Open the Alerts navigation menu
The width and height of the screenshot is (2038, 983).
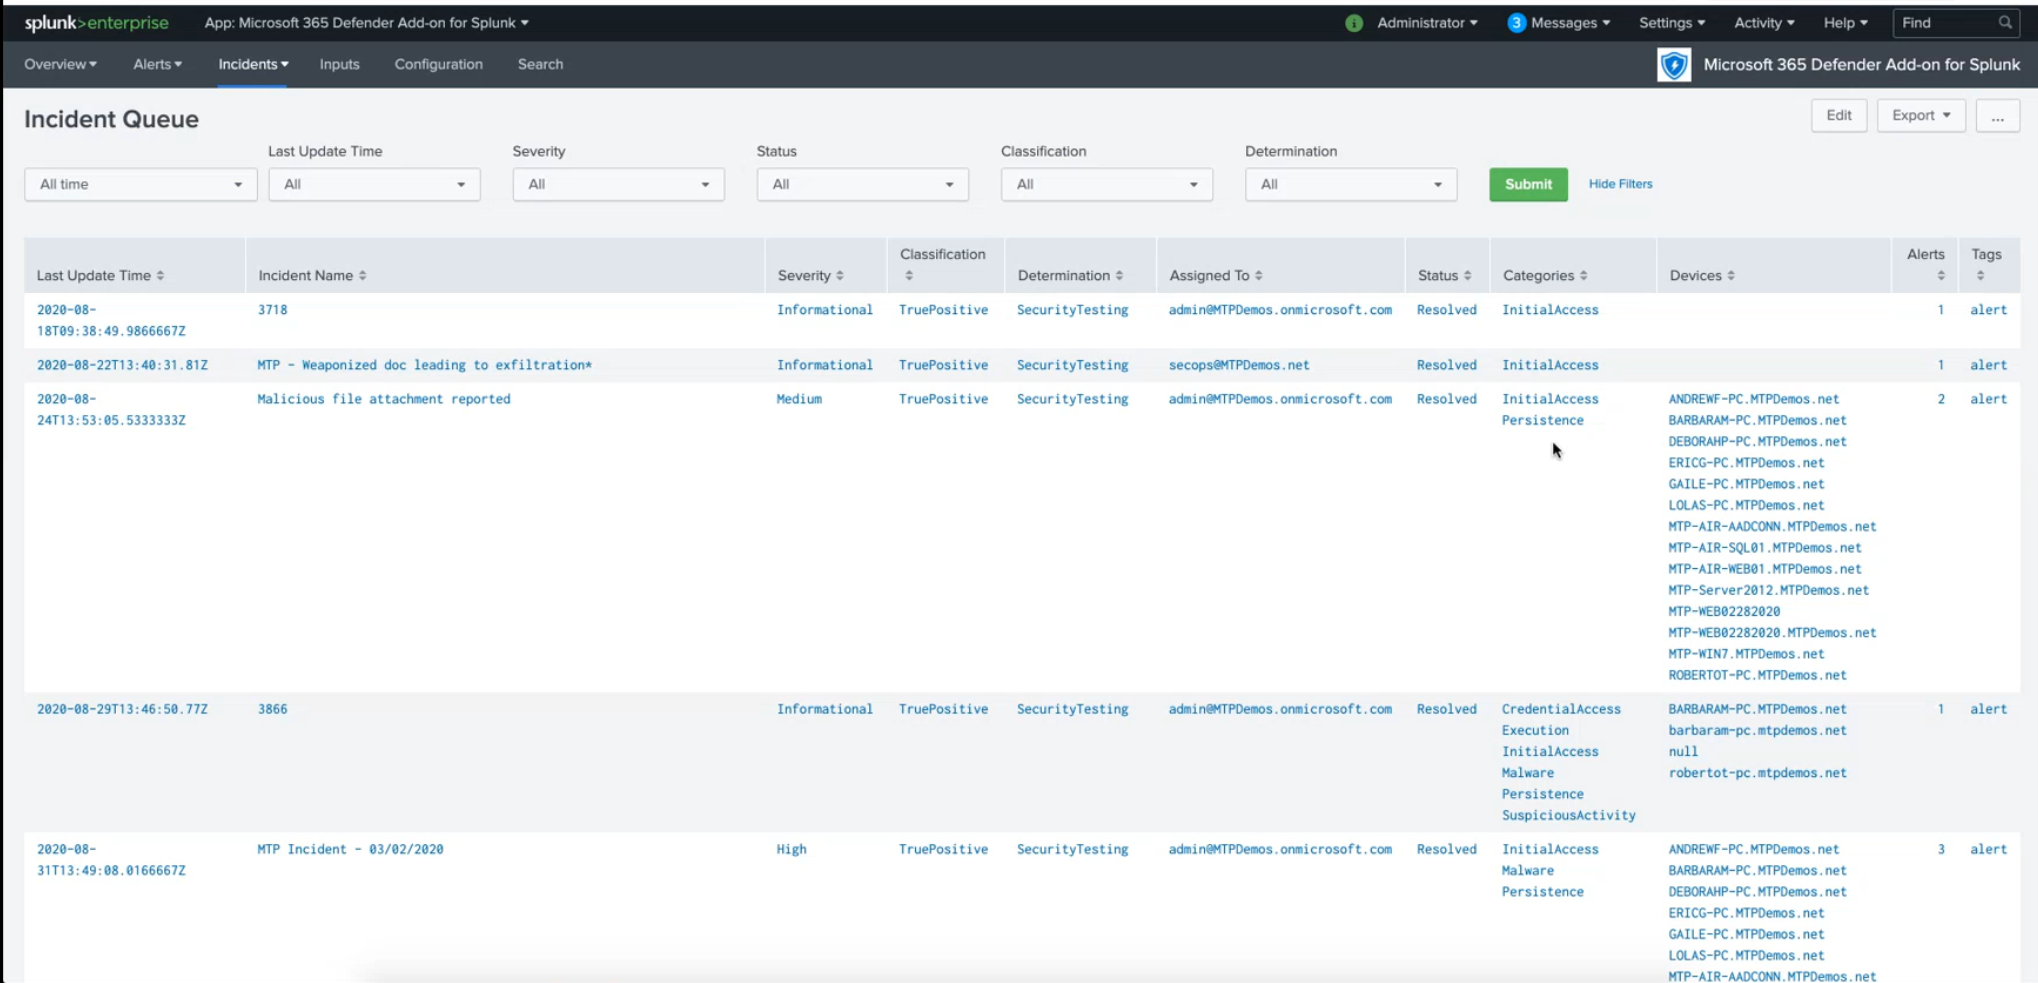point(157,64)
